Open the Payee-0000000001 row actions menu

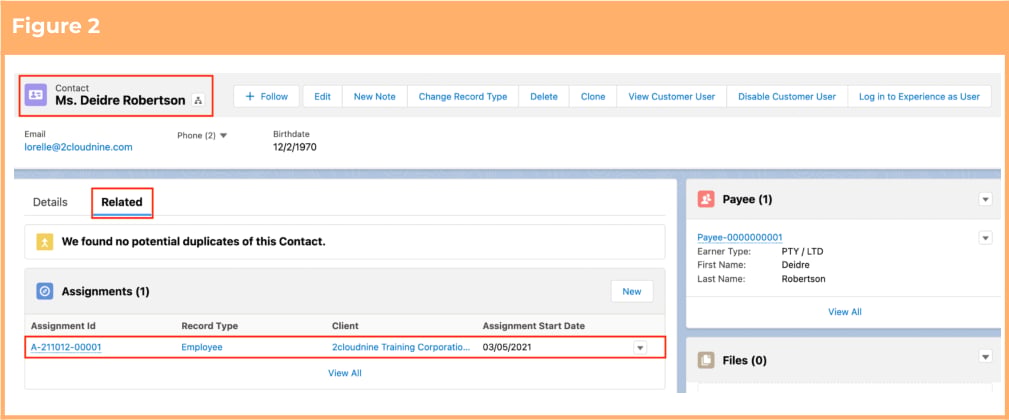point(985,238)
